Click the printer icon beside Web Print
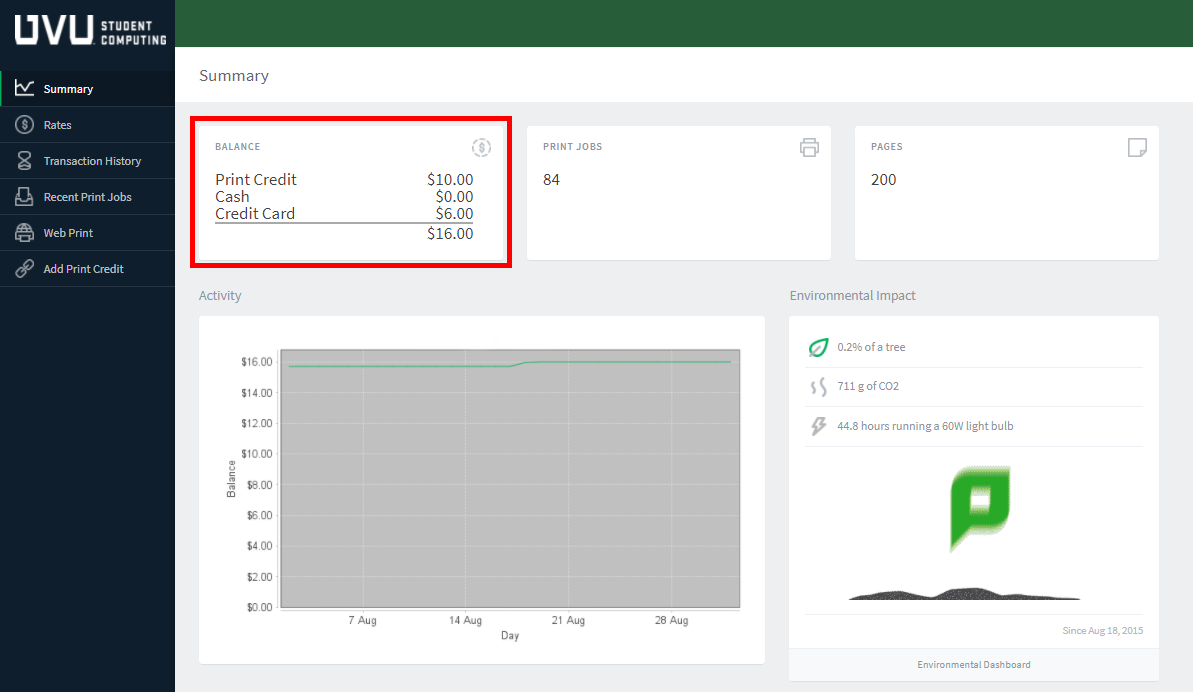 pyautogui.click(x=25, y=232)
